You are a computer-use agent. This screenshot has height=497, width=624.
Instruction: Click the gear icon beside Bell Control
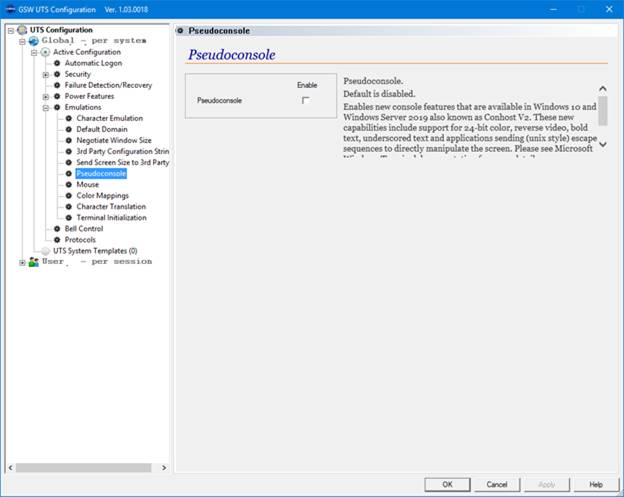click(57, 228)
